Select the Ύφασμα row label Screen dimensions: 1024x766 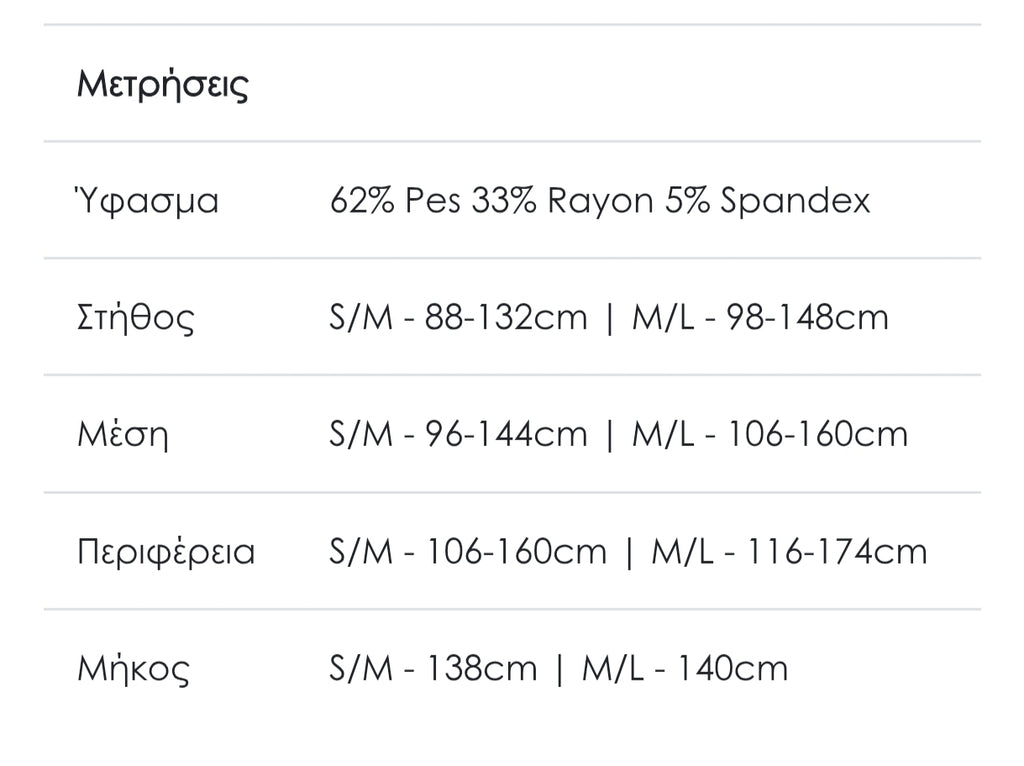click(147, 201)
